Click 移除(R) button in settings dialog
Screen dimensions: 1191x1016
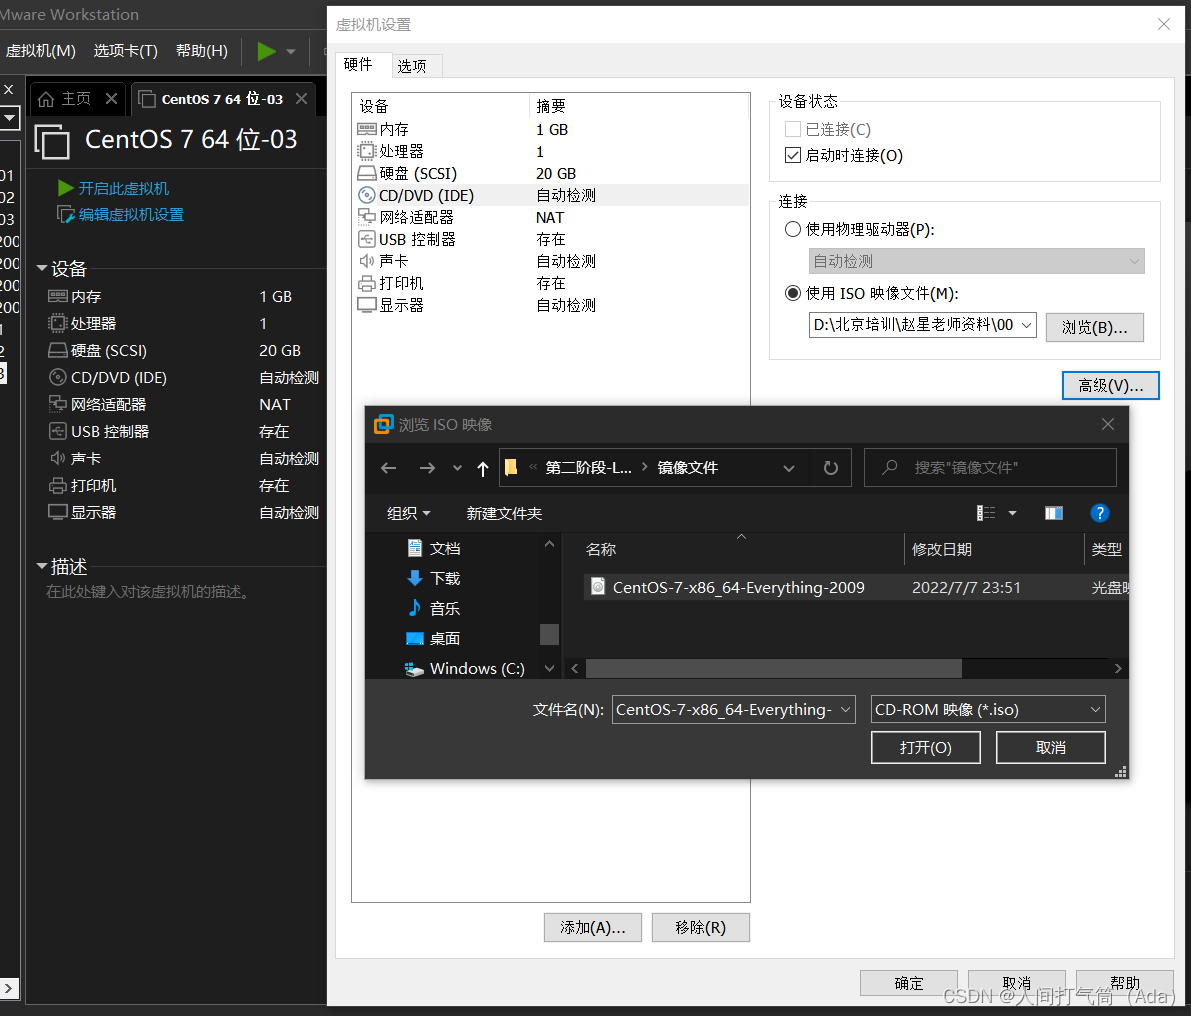pyautogui.click(x=700, y=927)
